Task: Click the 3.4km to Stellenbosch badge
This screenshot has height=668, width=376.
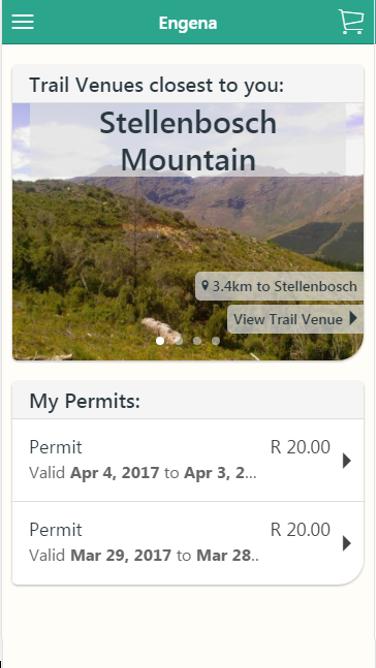Action: pos(279,286)
